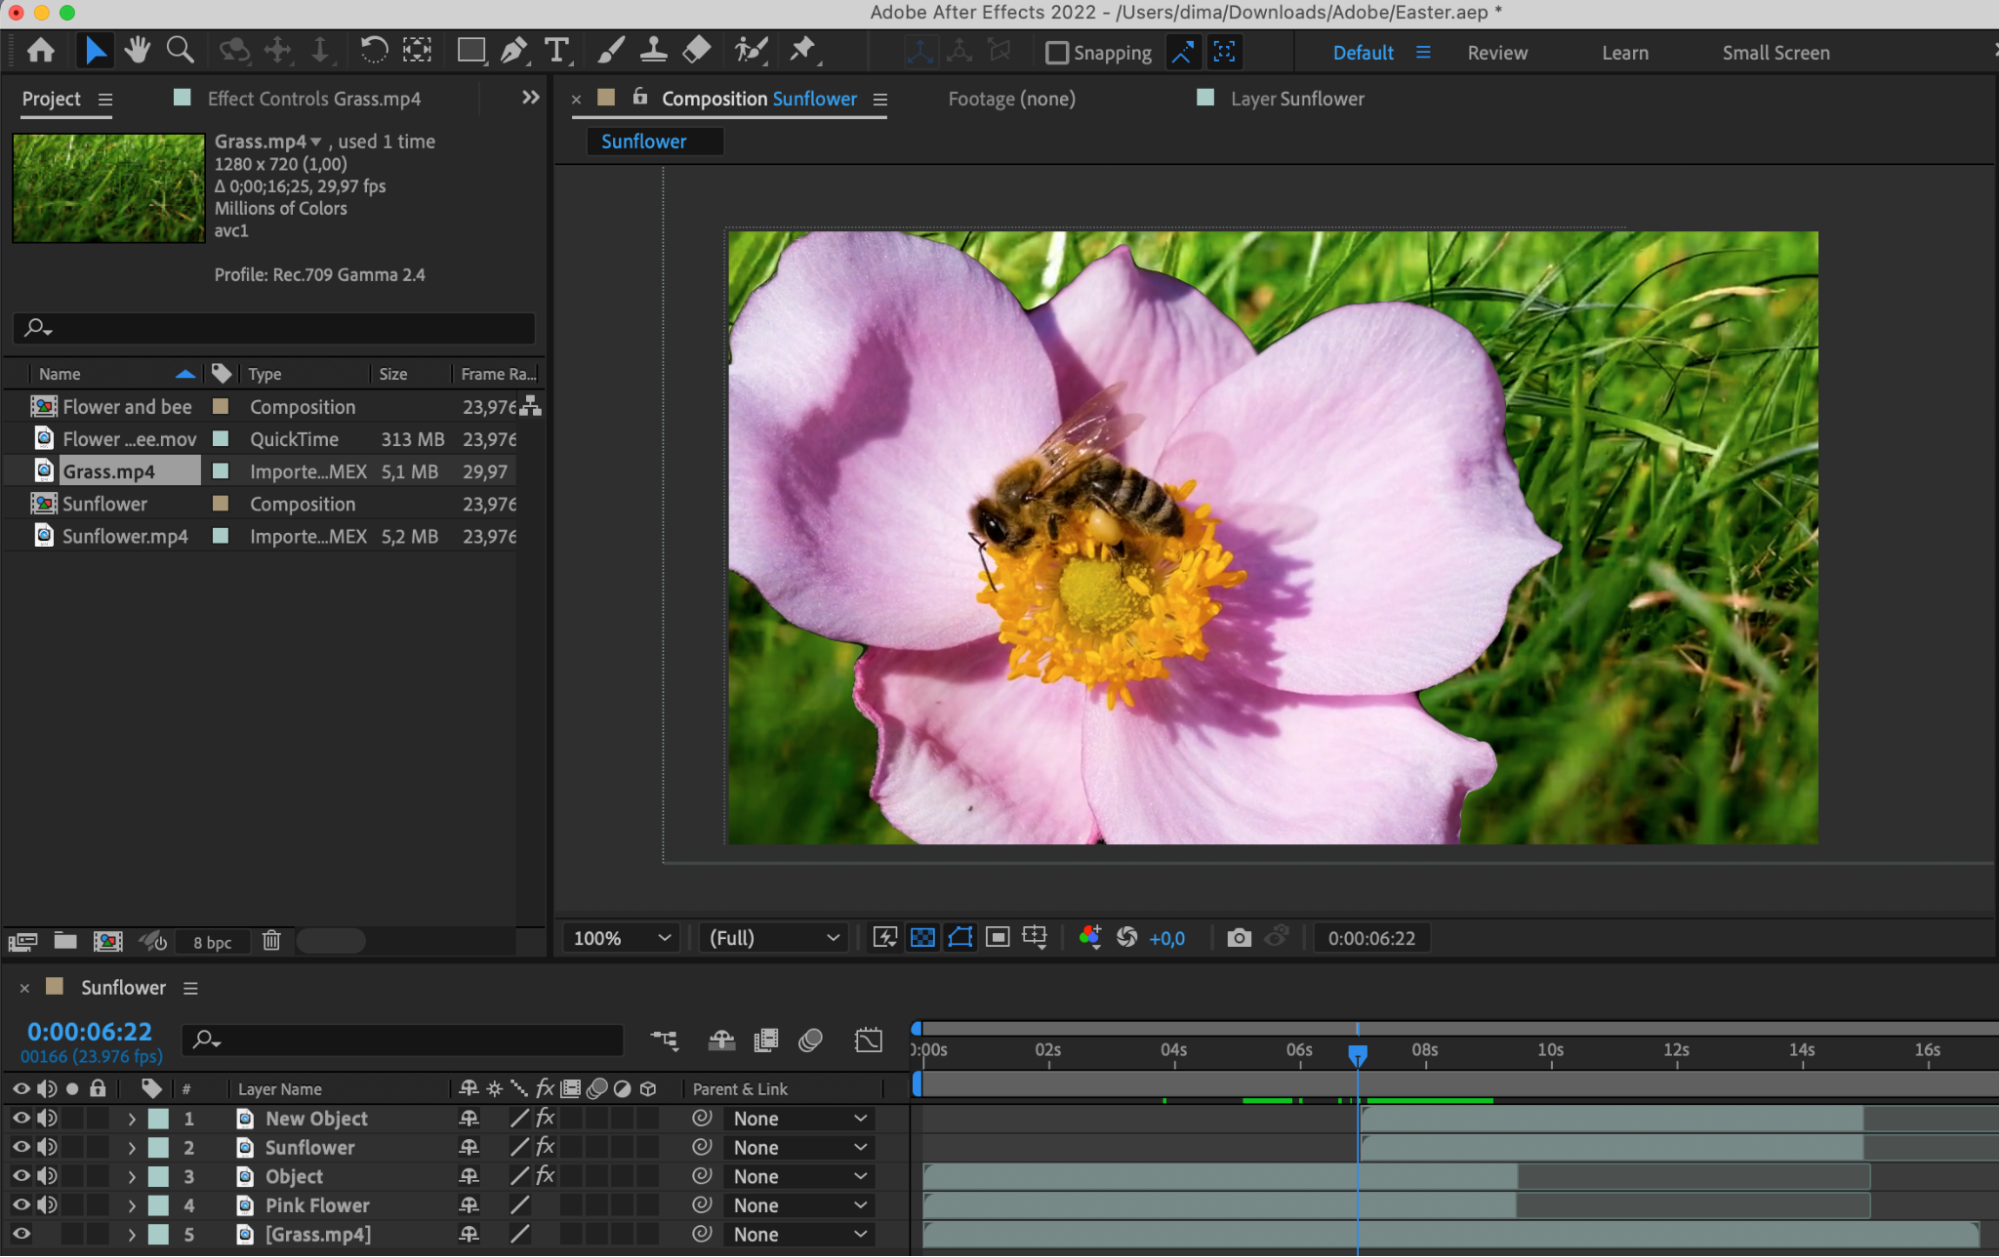Click Interpret Footage icon in Project panel
The width and height of the screenshot is (1999, 1257).
pyautogui.click(x=22, y=941)
